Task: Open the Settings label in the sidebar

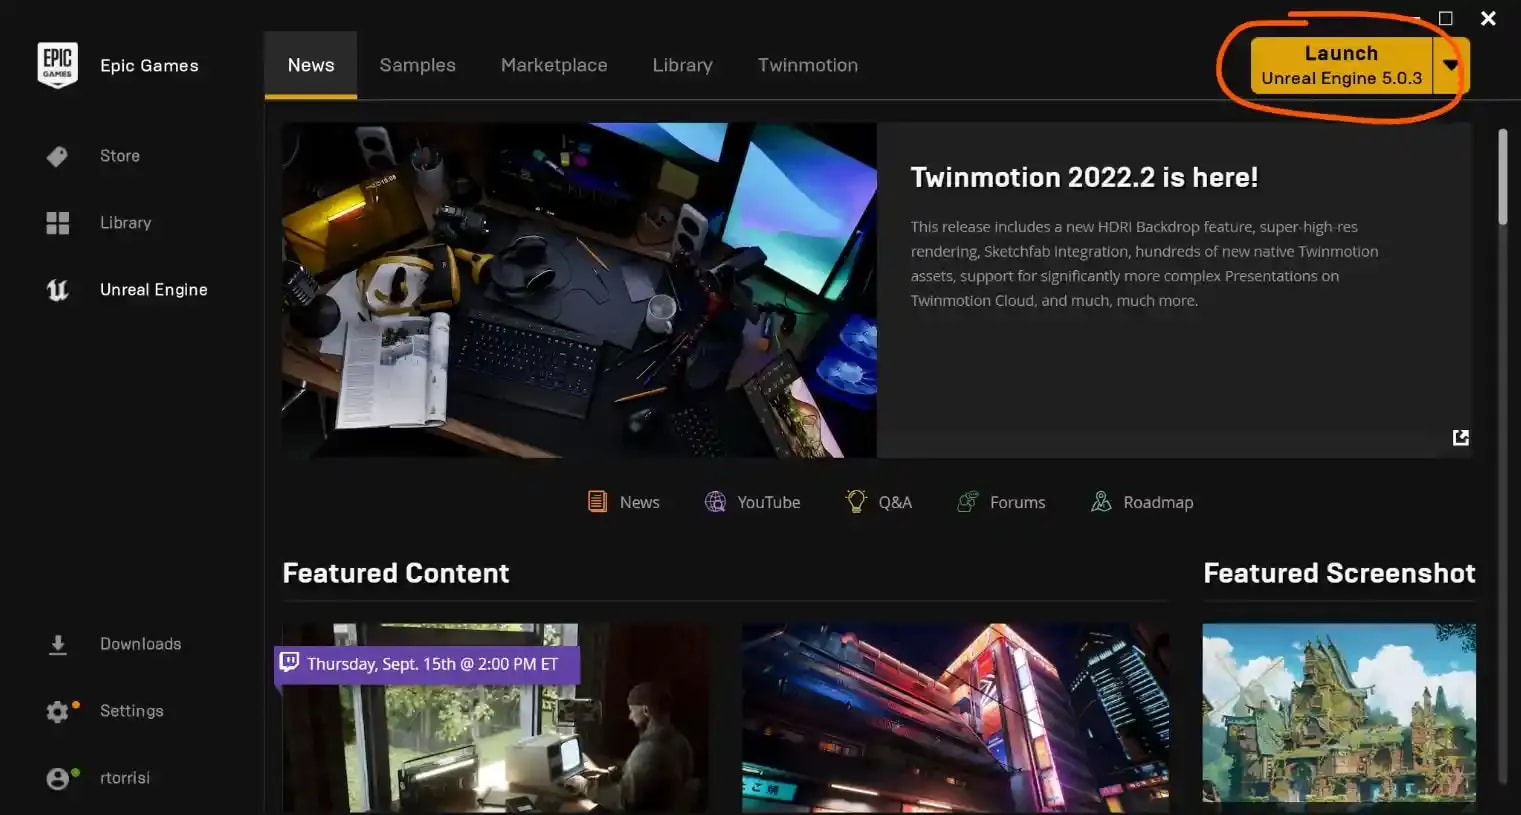Action: coord(131,712)
